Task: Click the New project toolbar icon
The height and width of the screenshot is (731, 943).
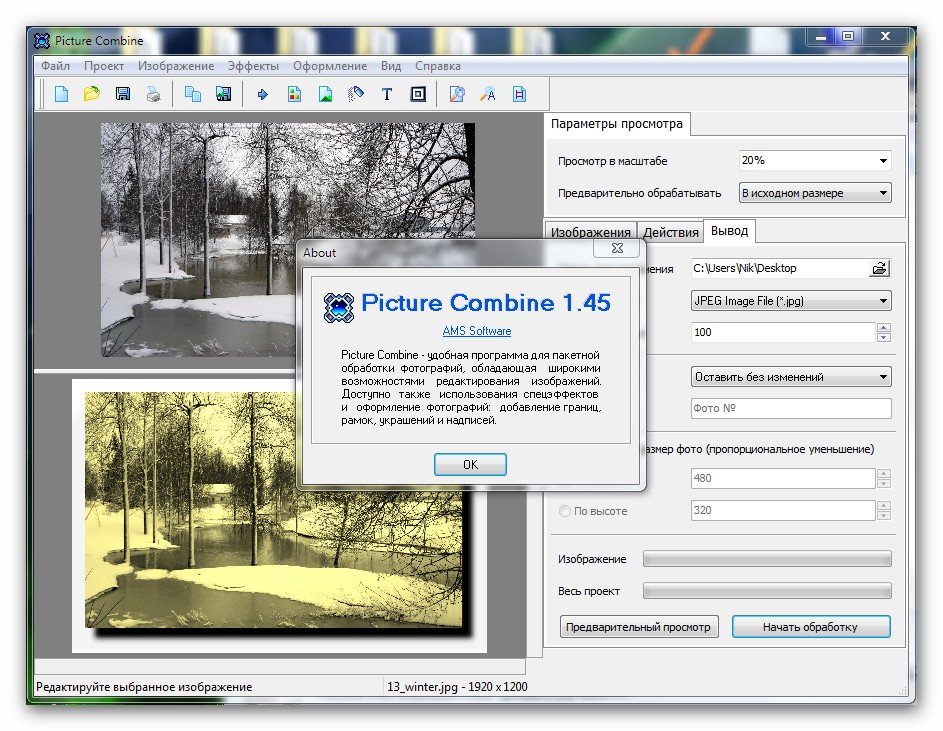Action: click(62, 95)
